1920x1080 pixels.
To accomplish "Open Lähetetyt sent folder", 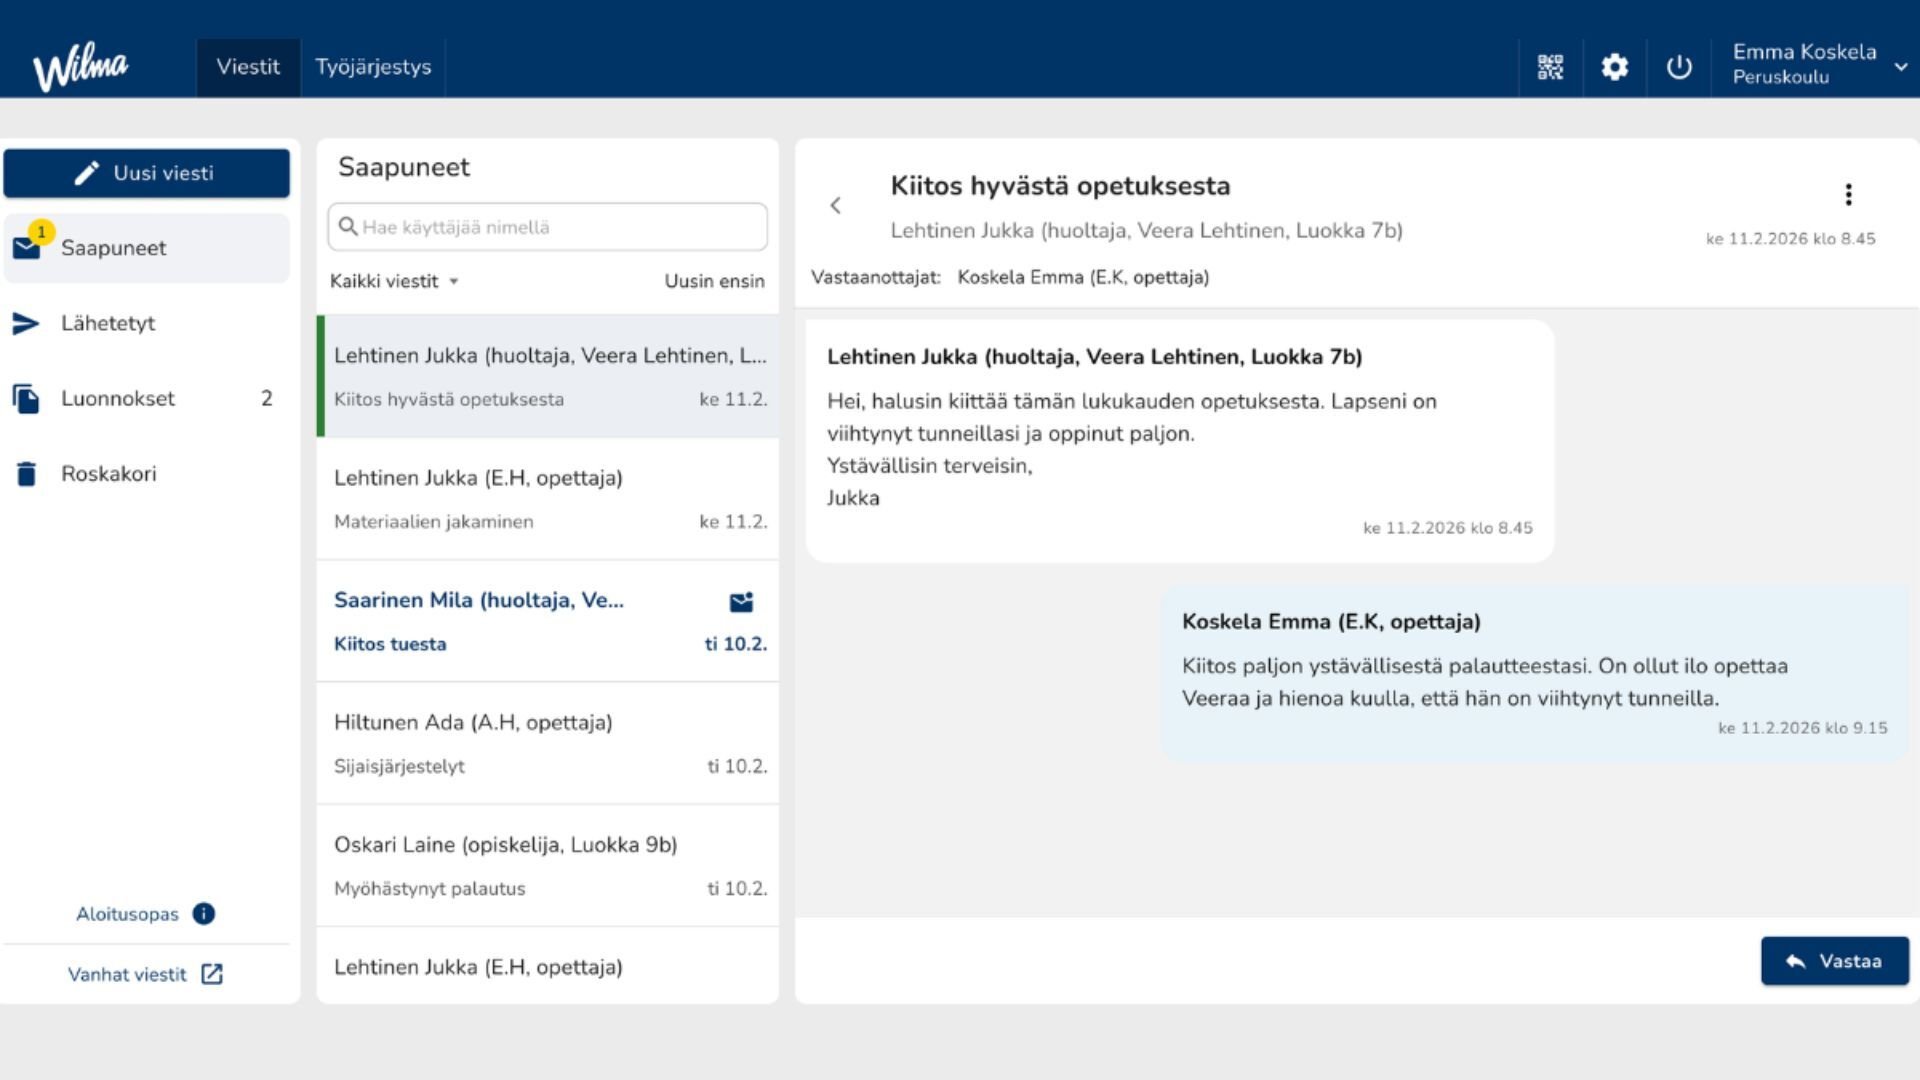I will click(x=107, y=323).
